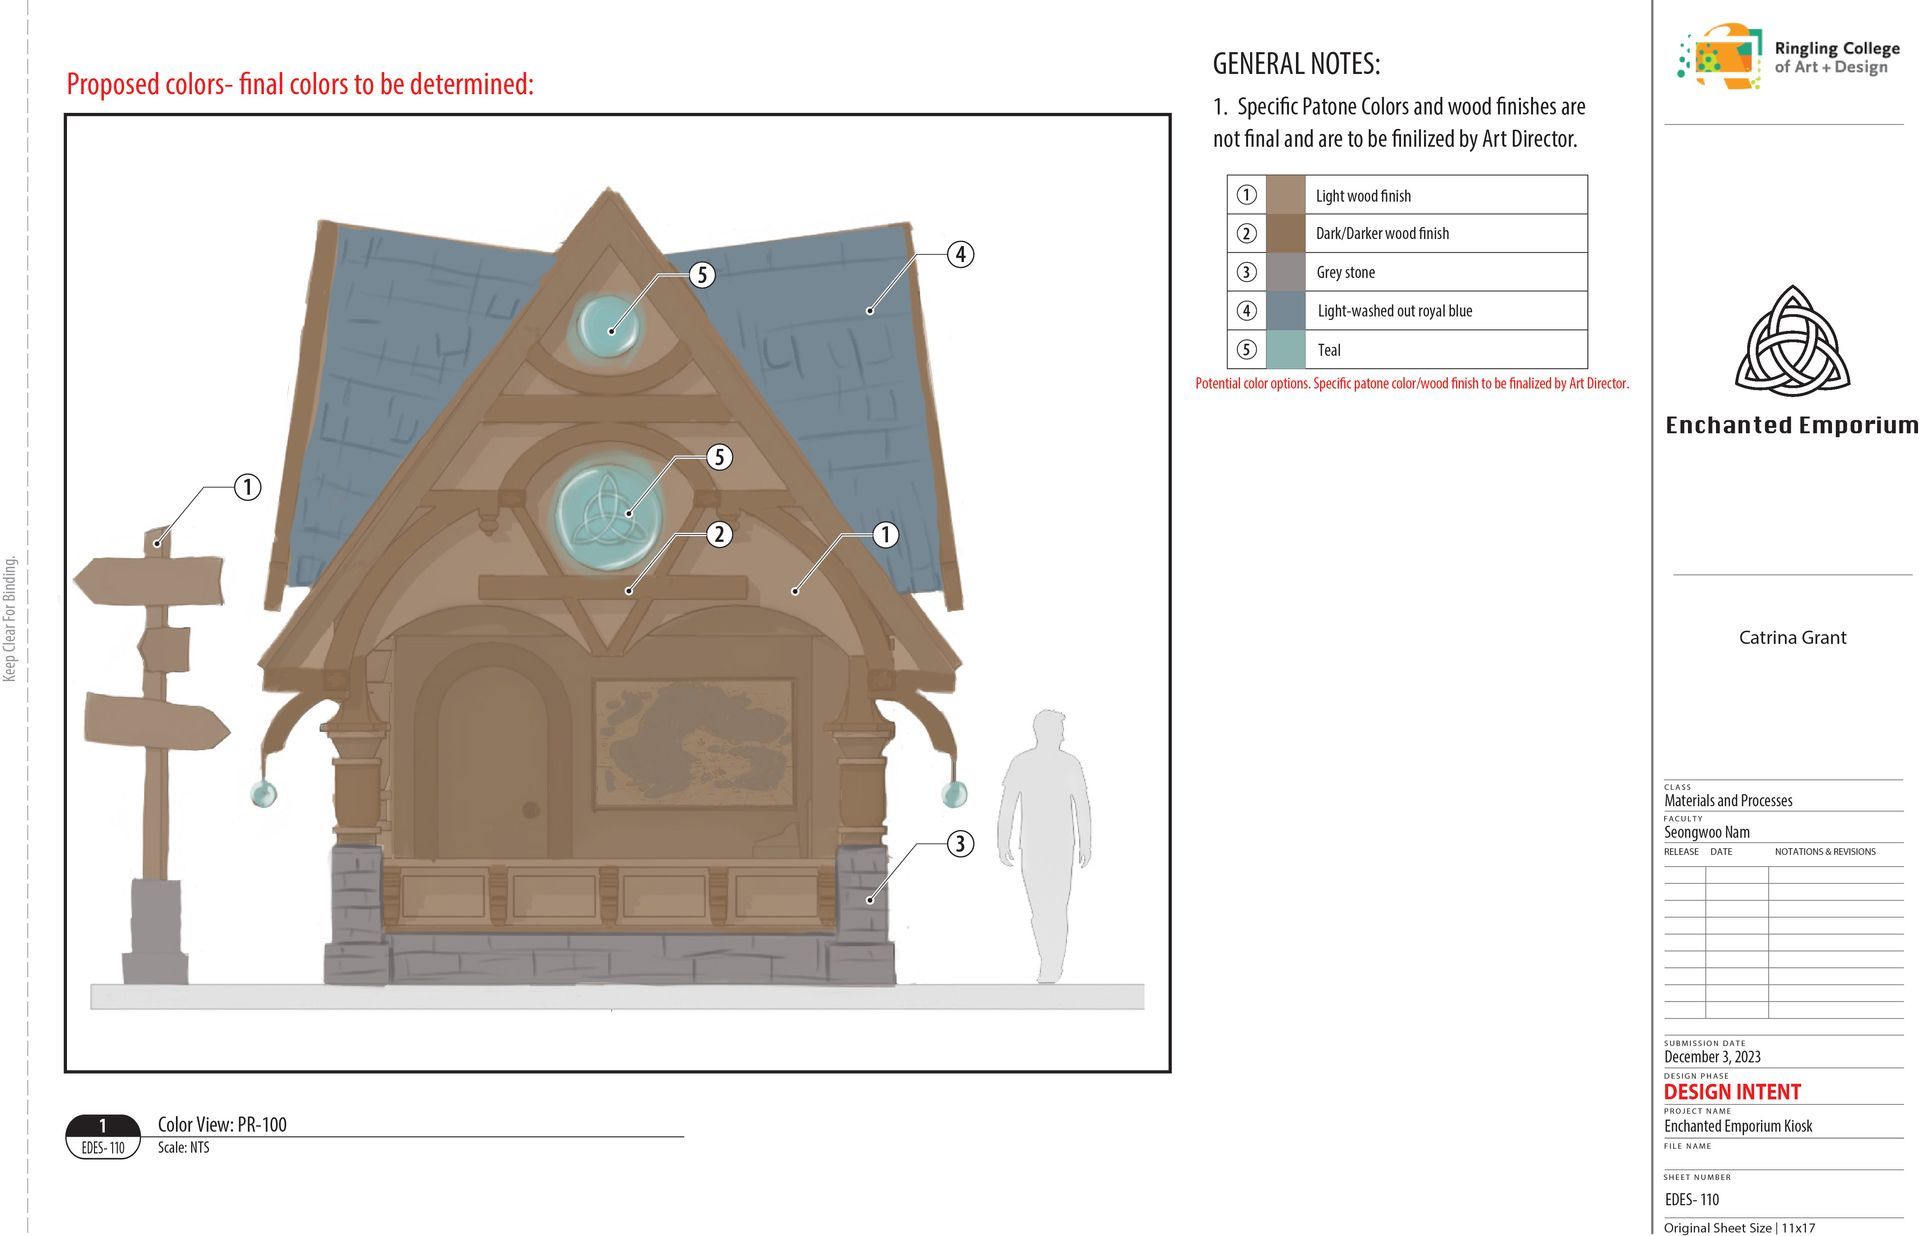Click callout number 3 near stone base
The height and width of the screenshot is (1236, 1920).
960,844
